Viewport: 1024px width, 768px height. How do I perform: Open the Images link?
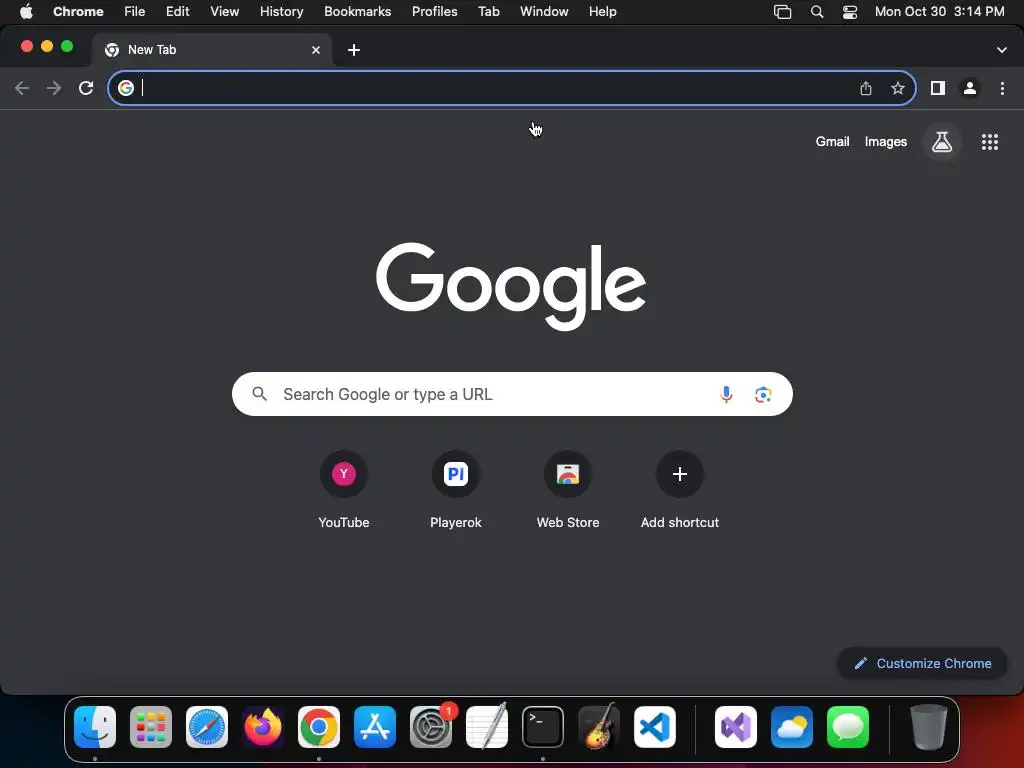[x=886, y=142]
